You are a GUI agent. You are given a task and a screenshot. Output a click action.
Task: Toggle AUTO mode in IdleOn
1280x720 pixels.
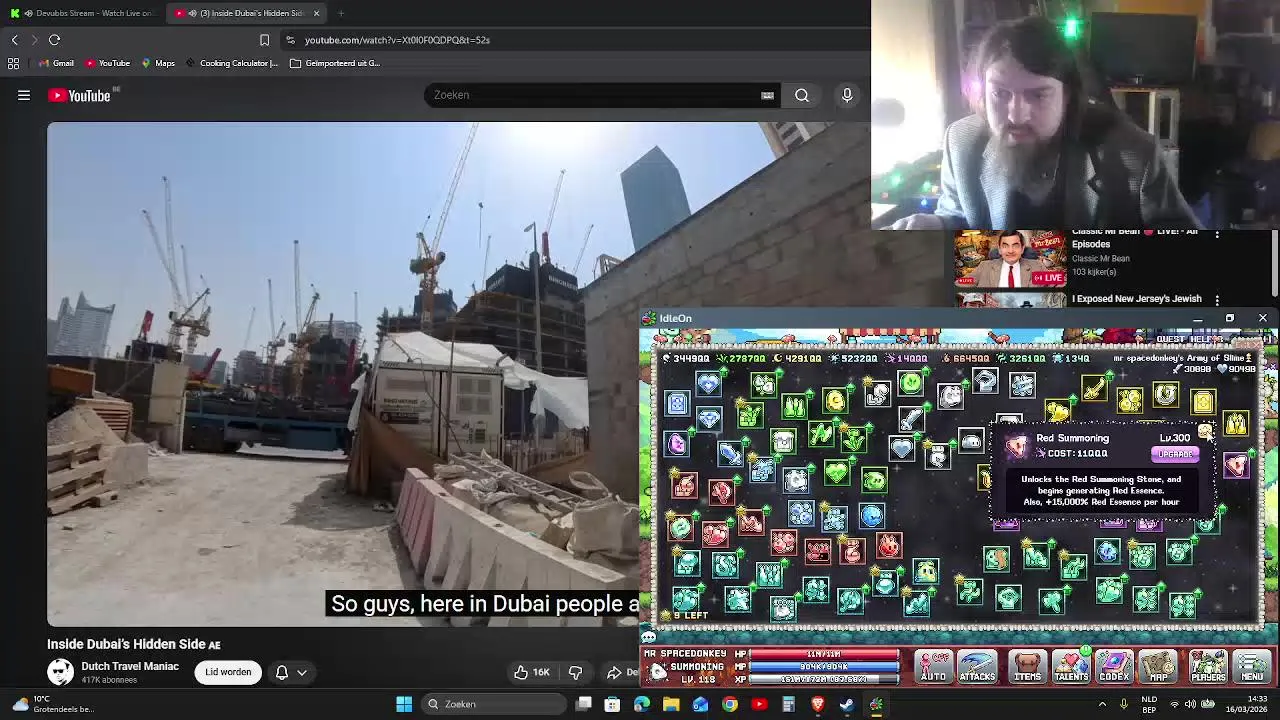pos(933,667)
